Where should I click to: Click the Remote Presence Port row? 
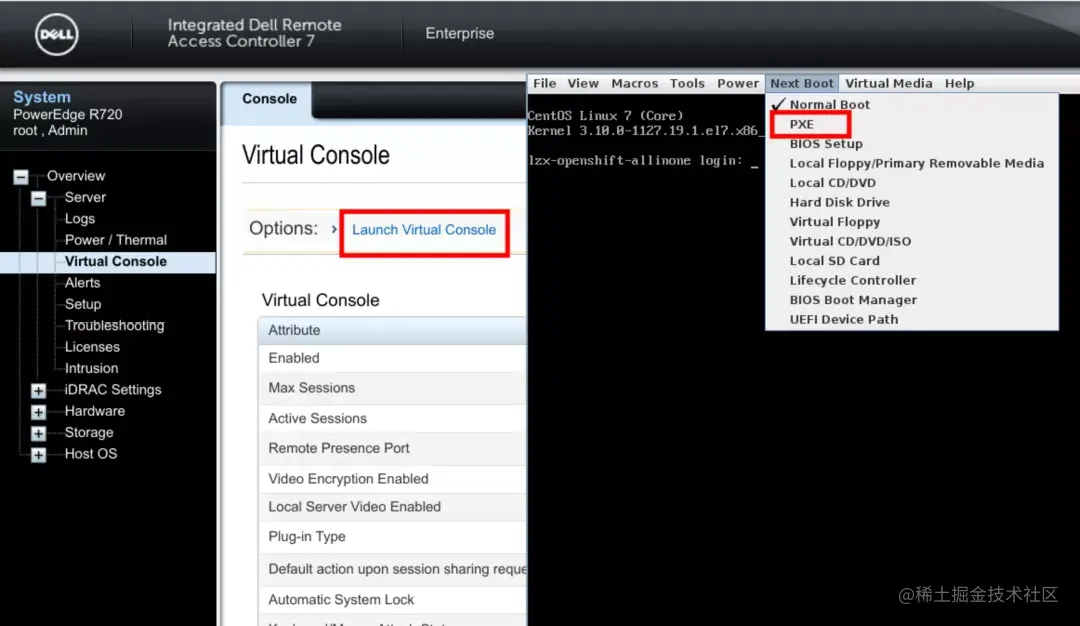click(x=393, y=448)
